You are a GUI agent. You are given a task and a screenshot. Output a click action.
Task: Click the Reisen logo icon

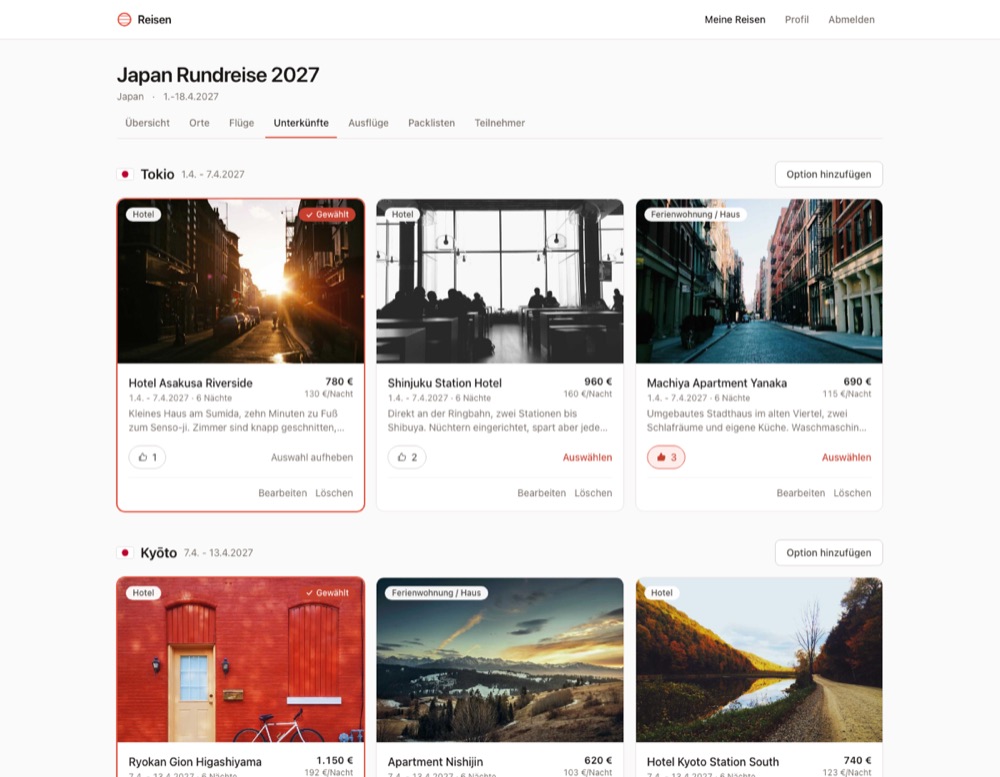point(124,20)
